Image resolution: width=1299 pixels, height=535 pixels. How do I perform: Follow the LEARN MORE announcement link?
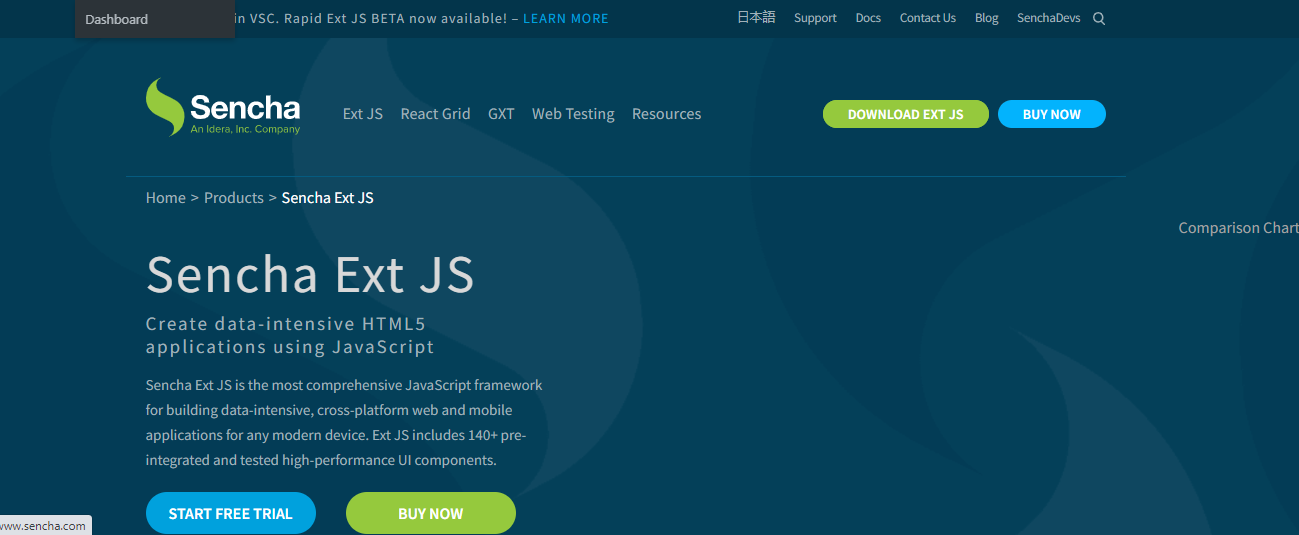click(565, 18)
